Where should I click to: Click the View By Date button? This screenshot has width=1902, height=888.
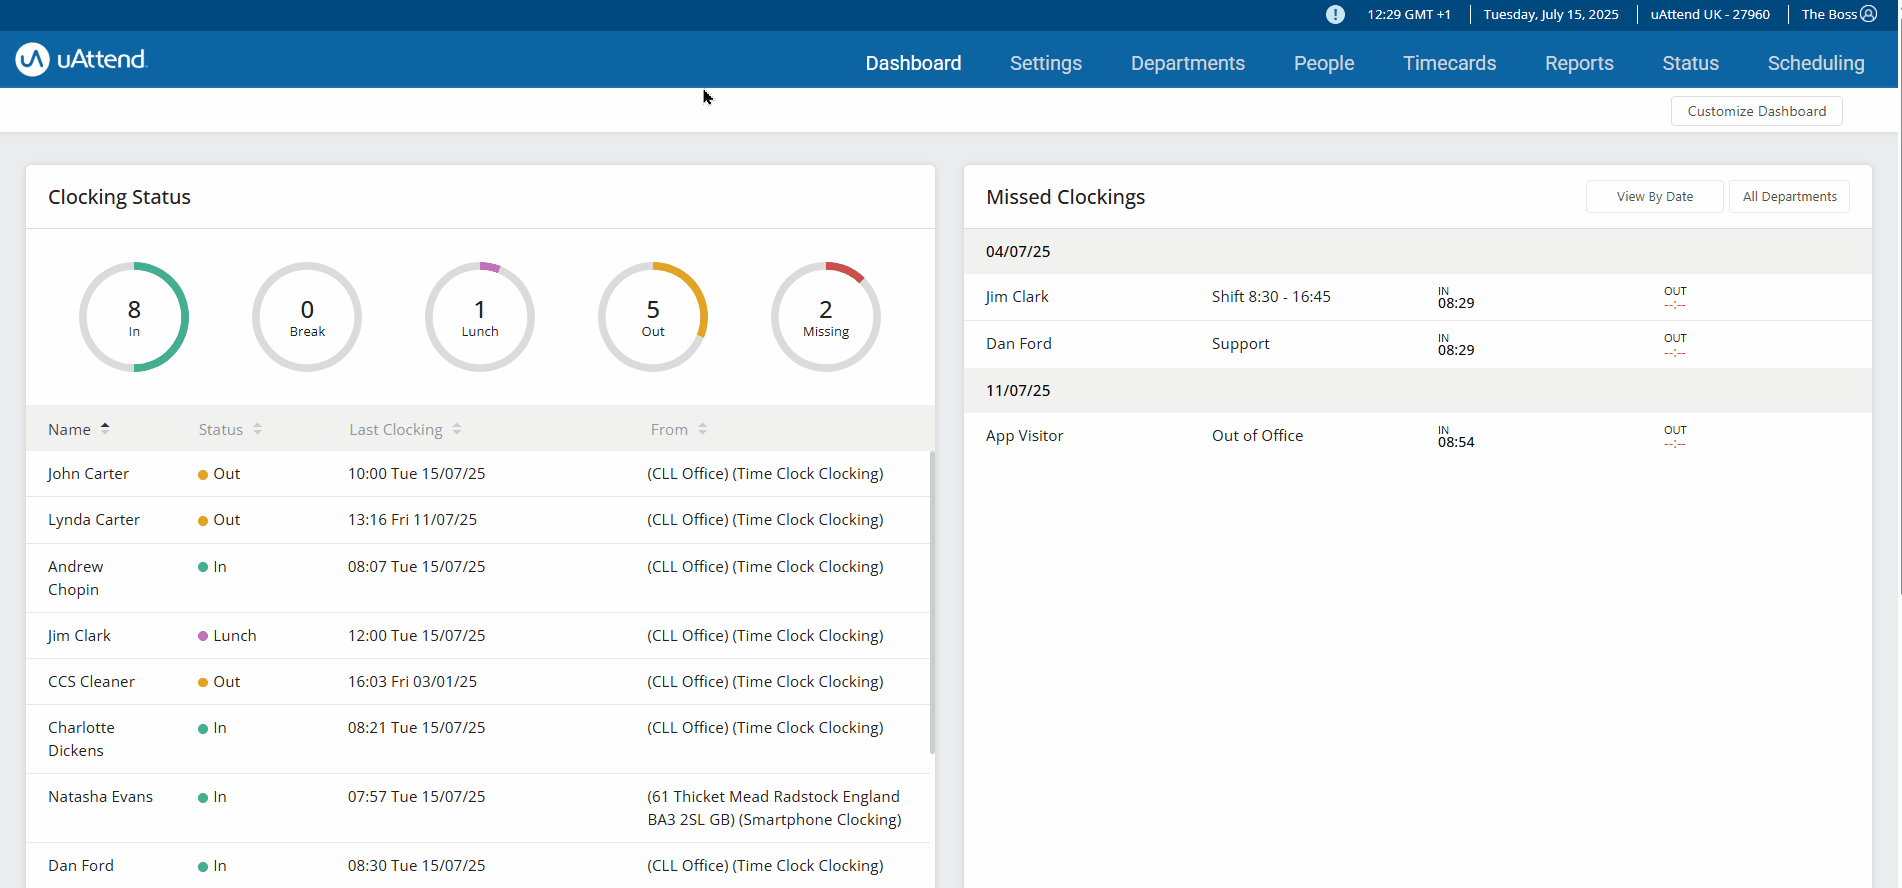point(1655,196)
